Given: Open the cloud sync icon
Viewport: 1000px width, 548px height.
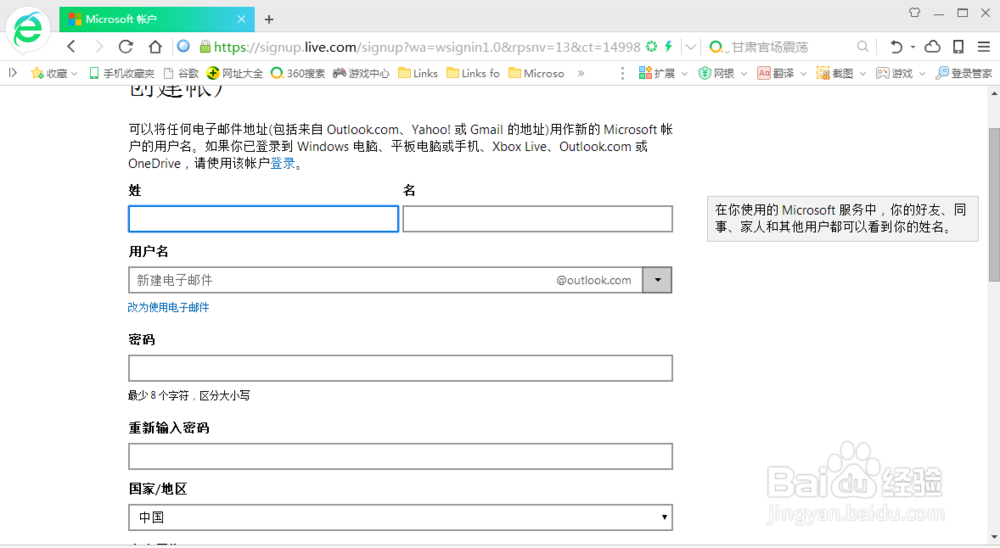Looking at the screenshot, I should [x=932, y=47].
